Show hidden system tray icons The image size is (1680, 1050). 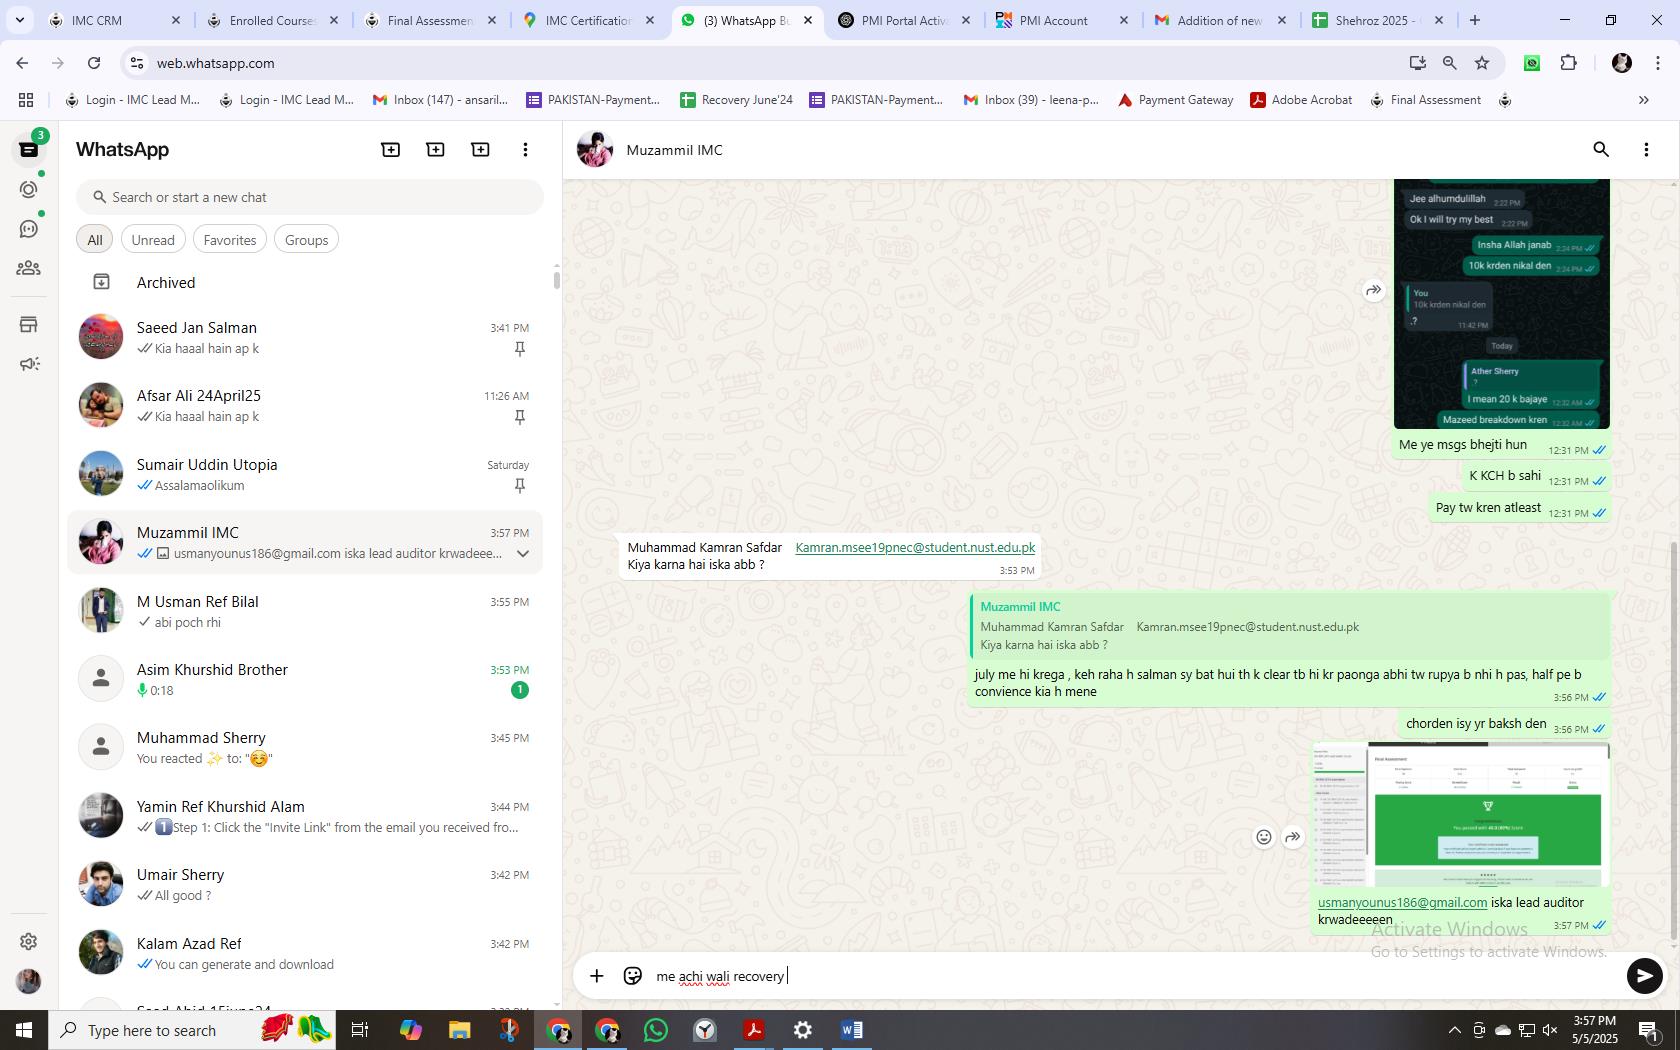tap(1454, 1030)
